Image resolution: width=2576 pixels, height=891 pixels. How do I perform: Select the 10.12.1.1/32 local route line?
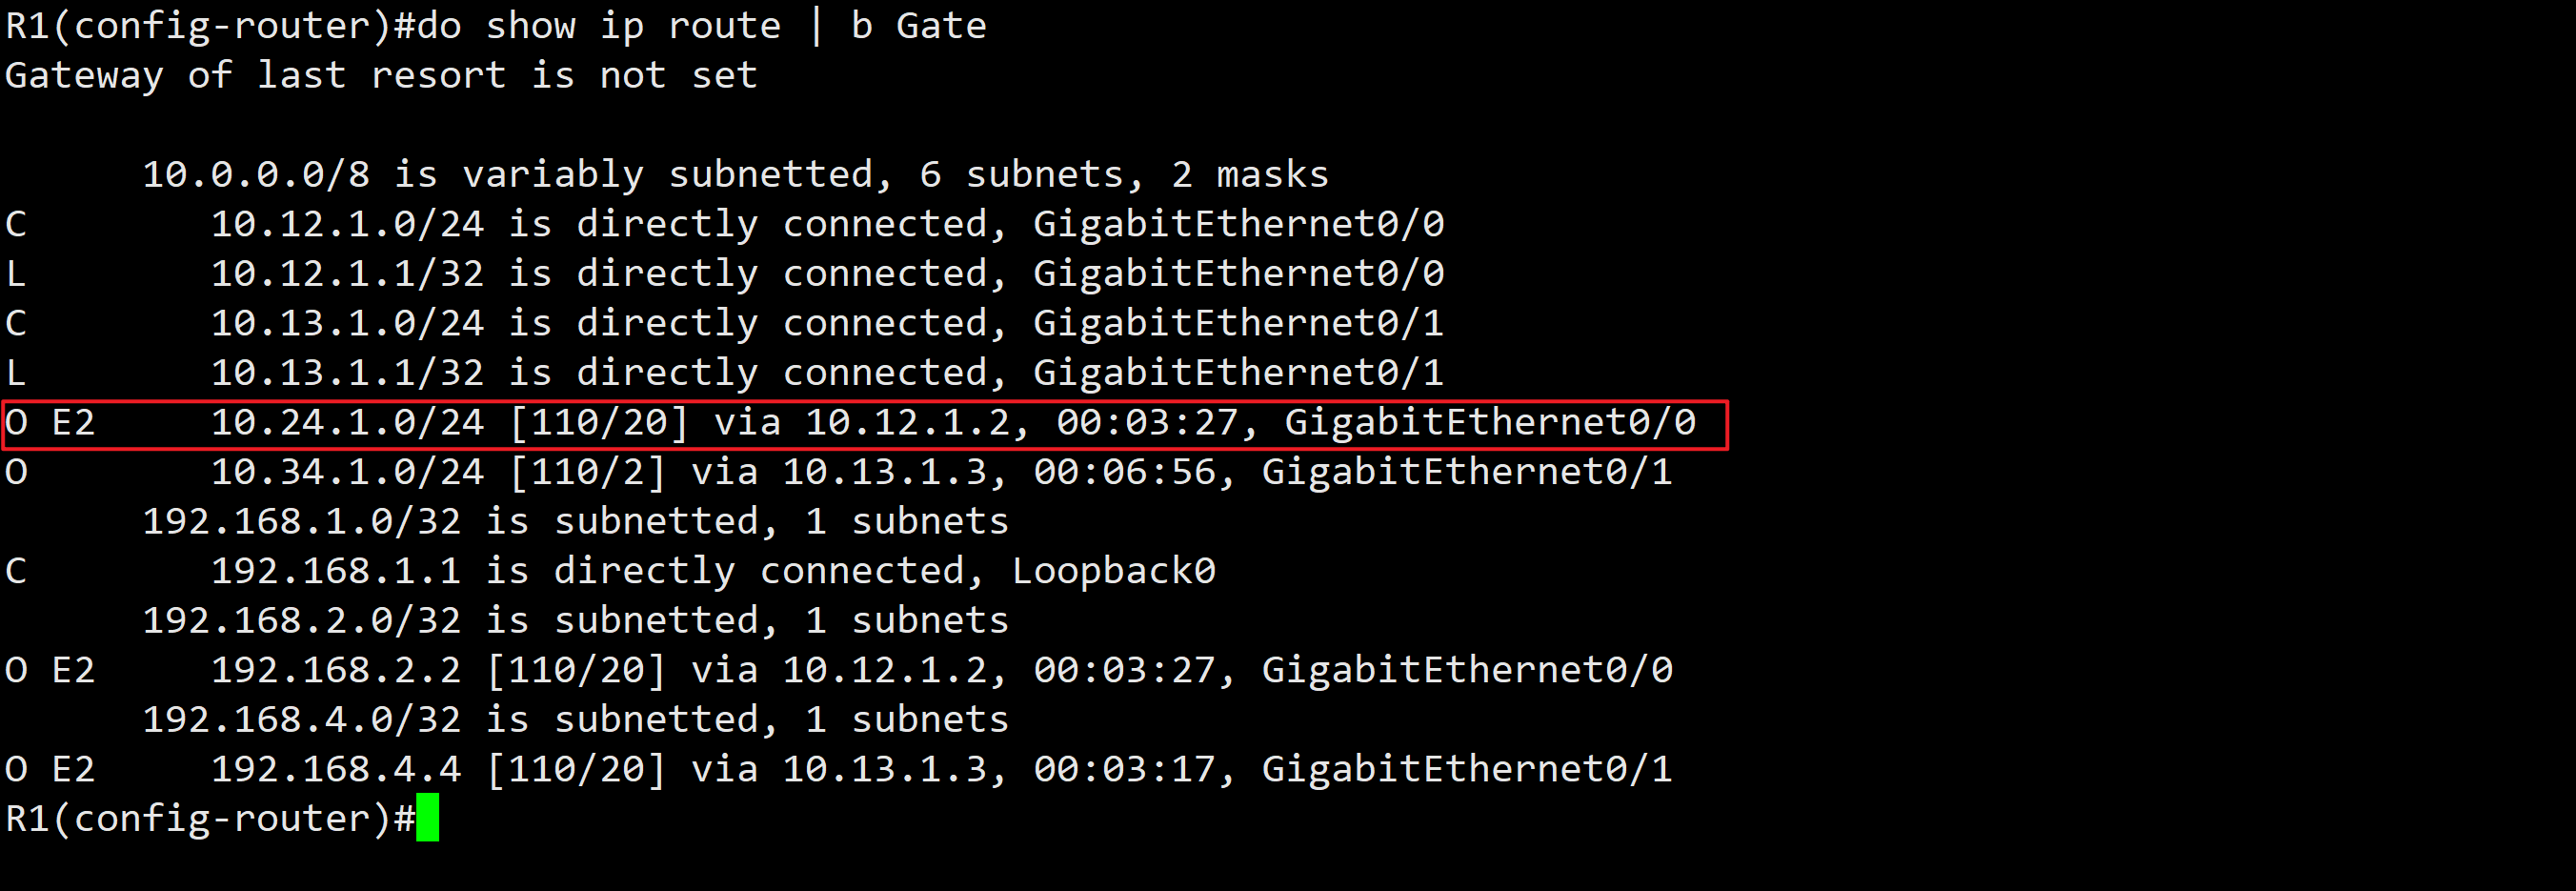(826, 274)
